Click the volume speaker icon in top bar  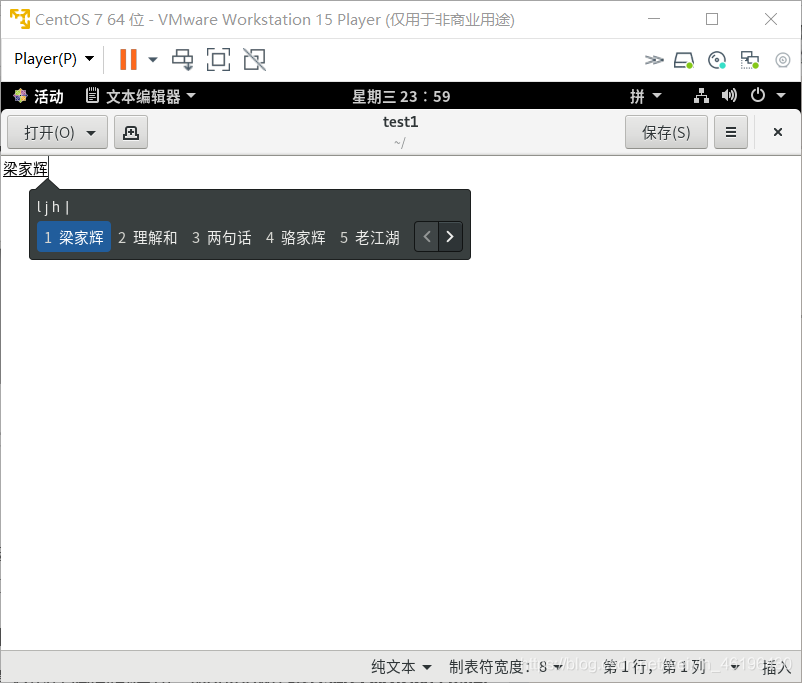click(729, 96)
